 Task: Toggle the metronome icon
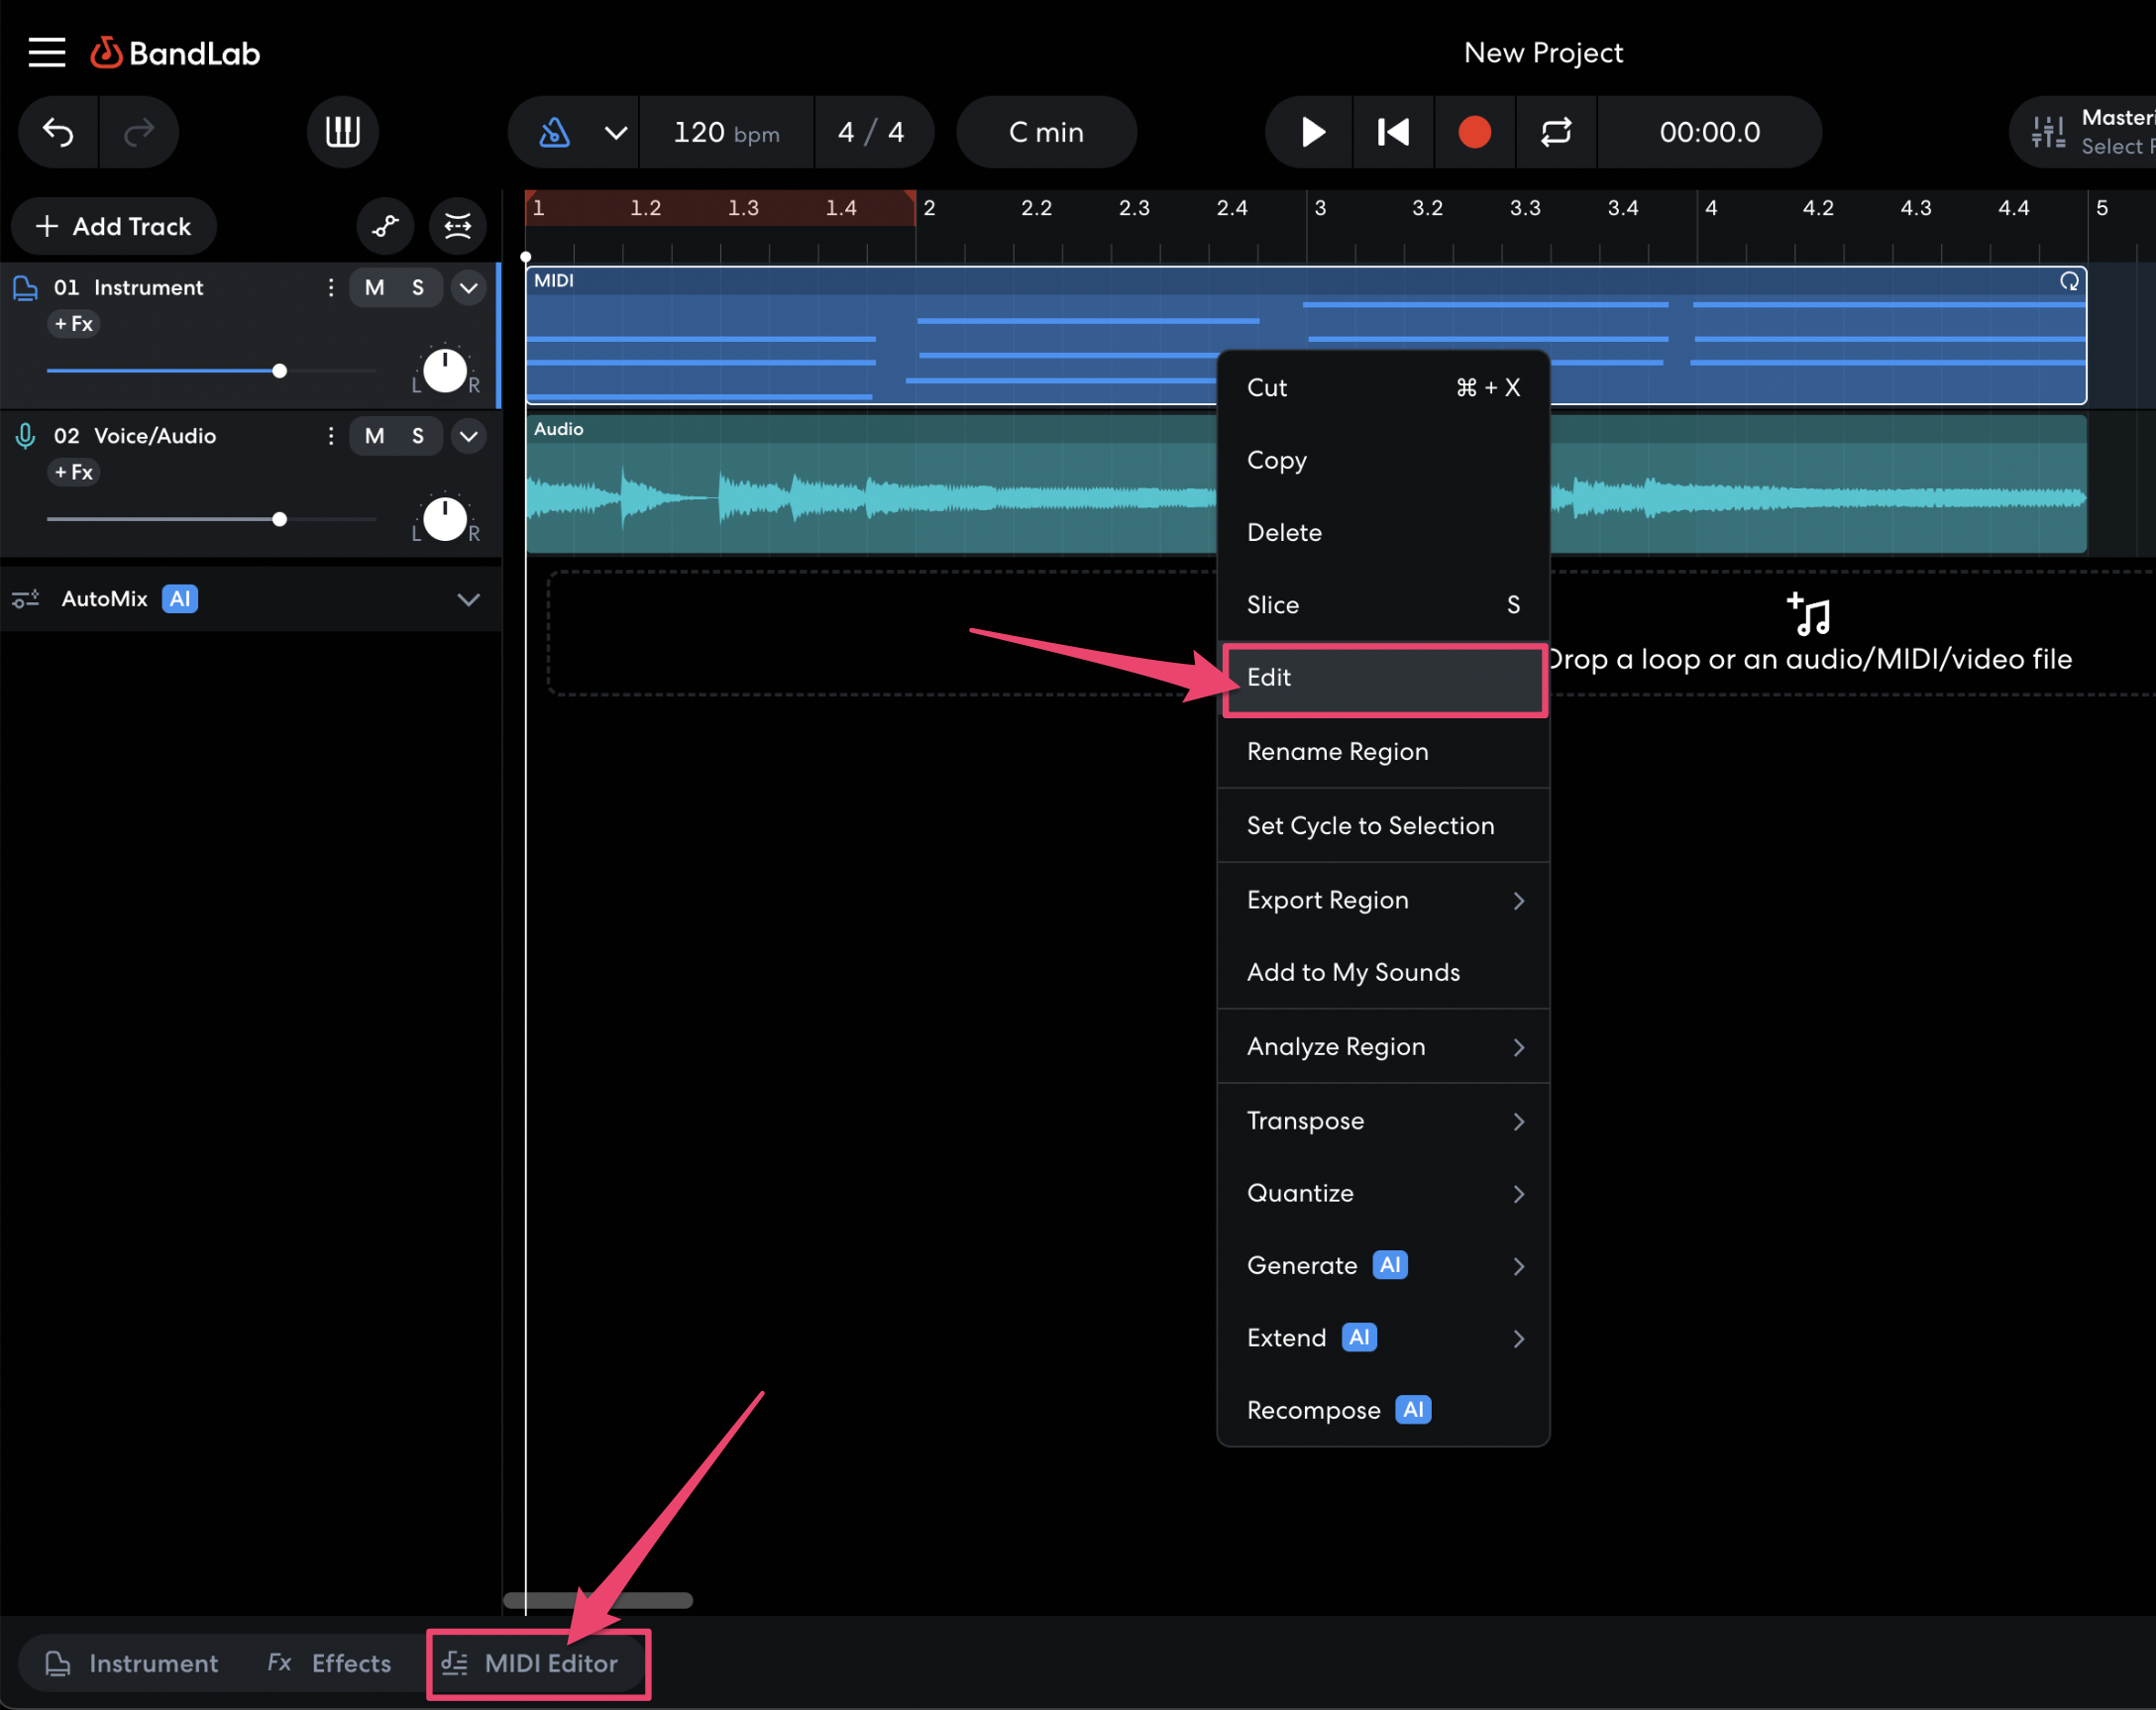(x=555, y=132)
